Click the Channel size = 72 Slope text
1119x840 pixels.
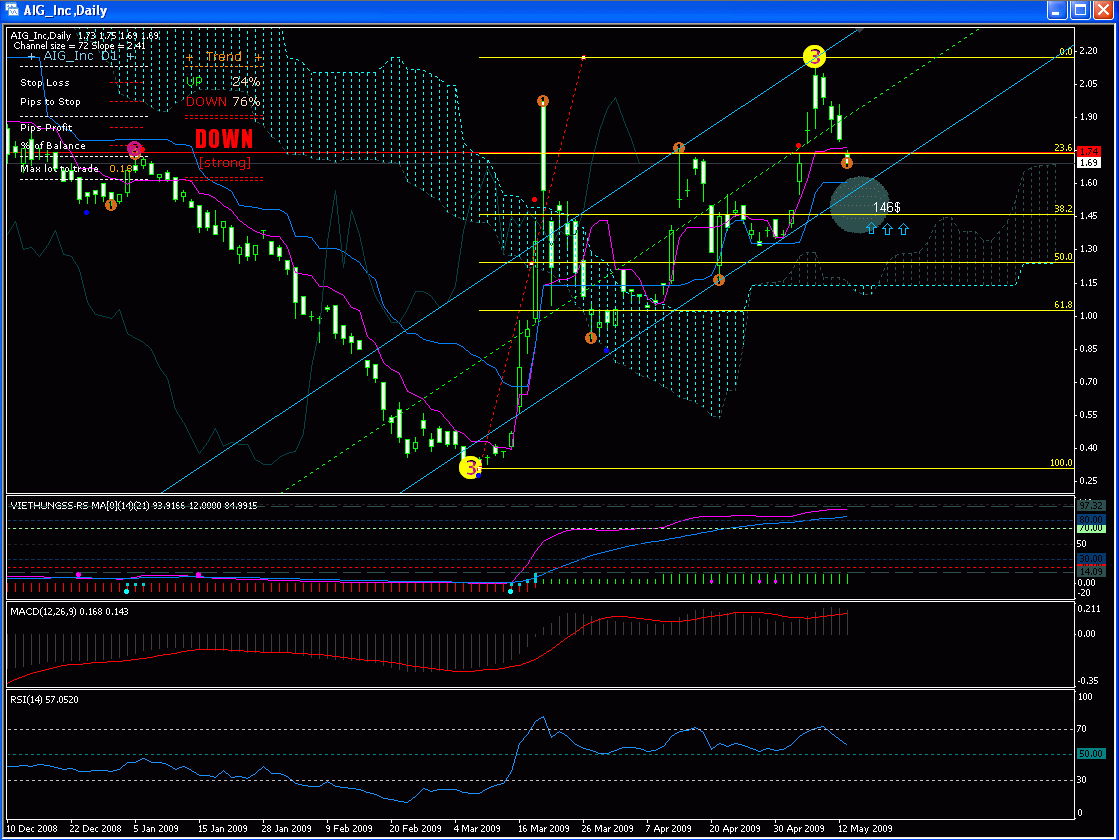[79, 46]
